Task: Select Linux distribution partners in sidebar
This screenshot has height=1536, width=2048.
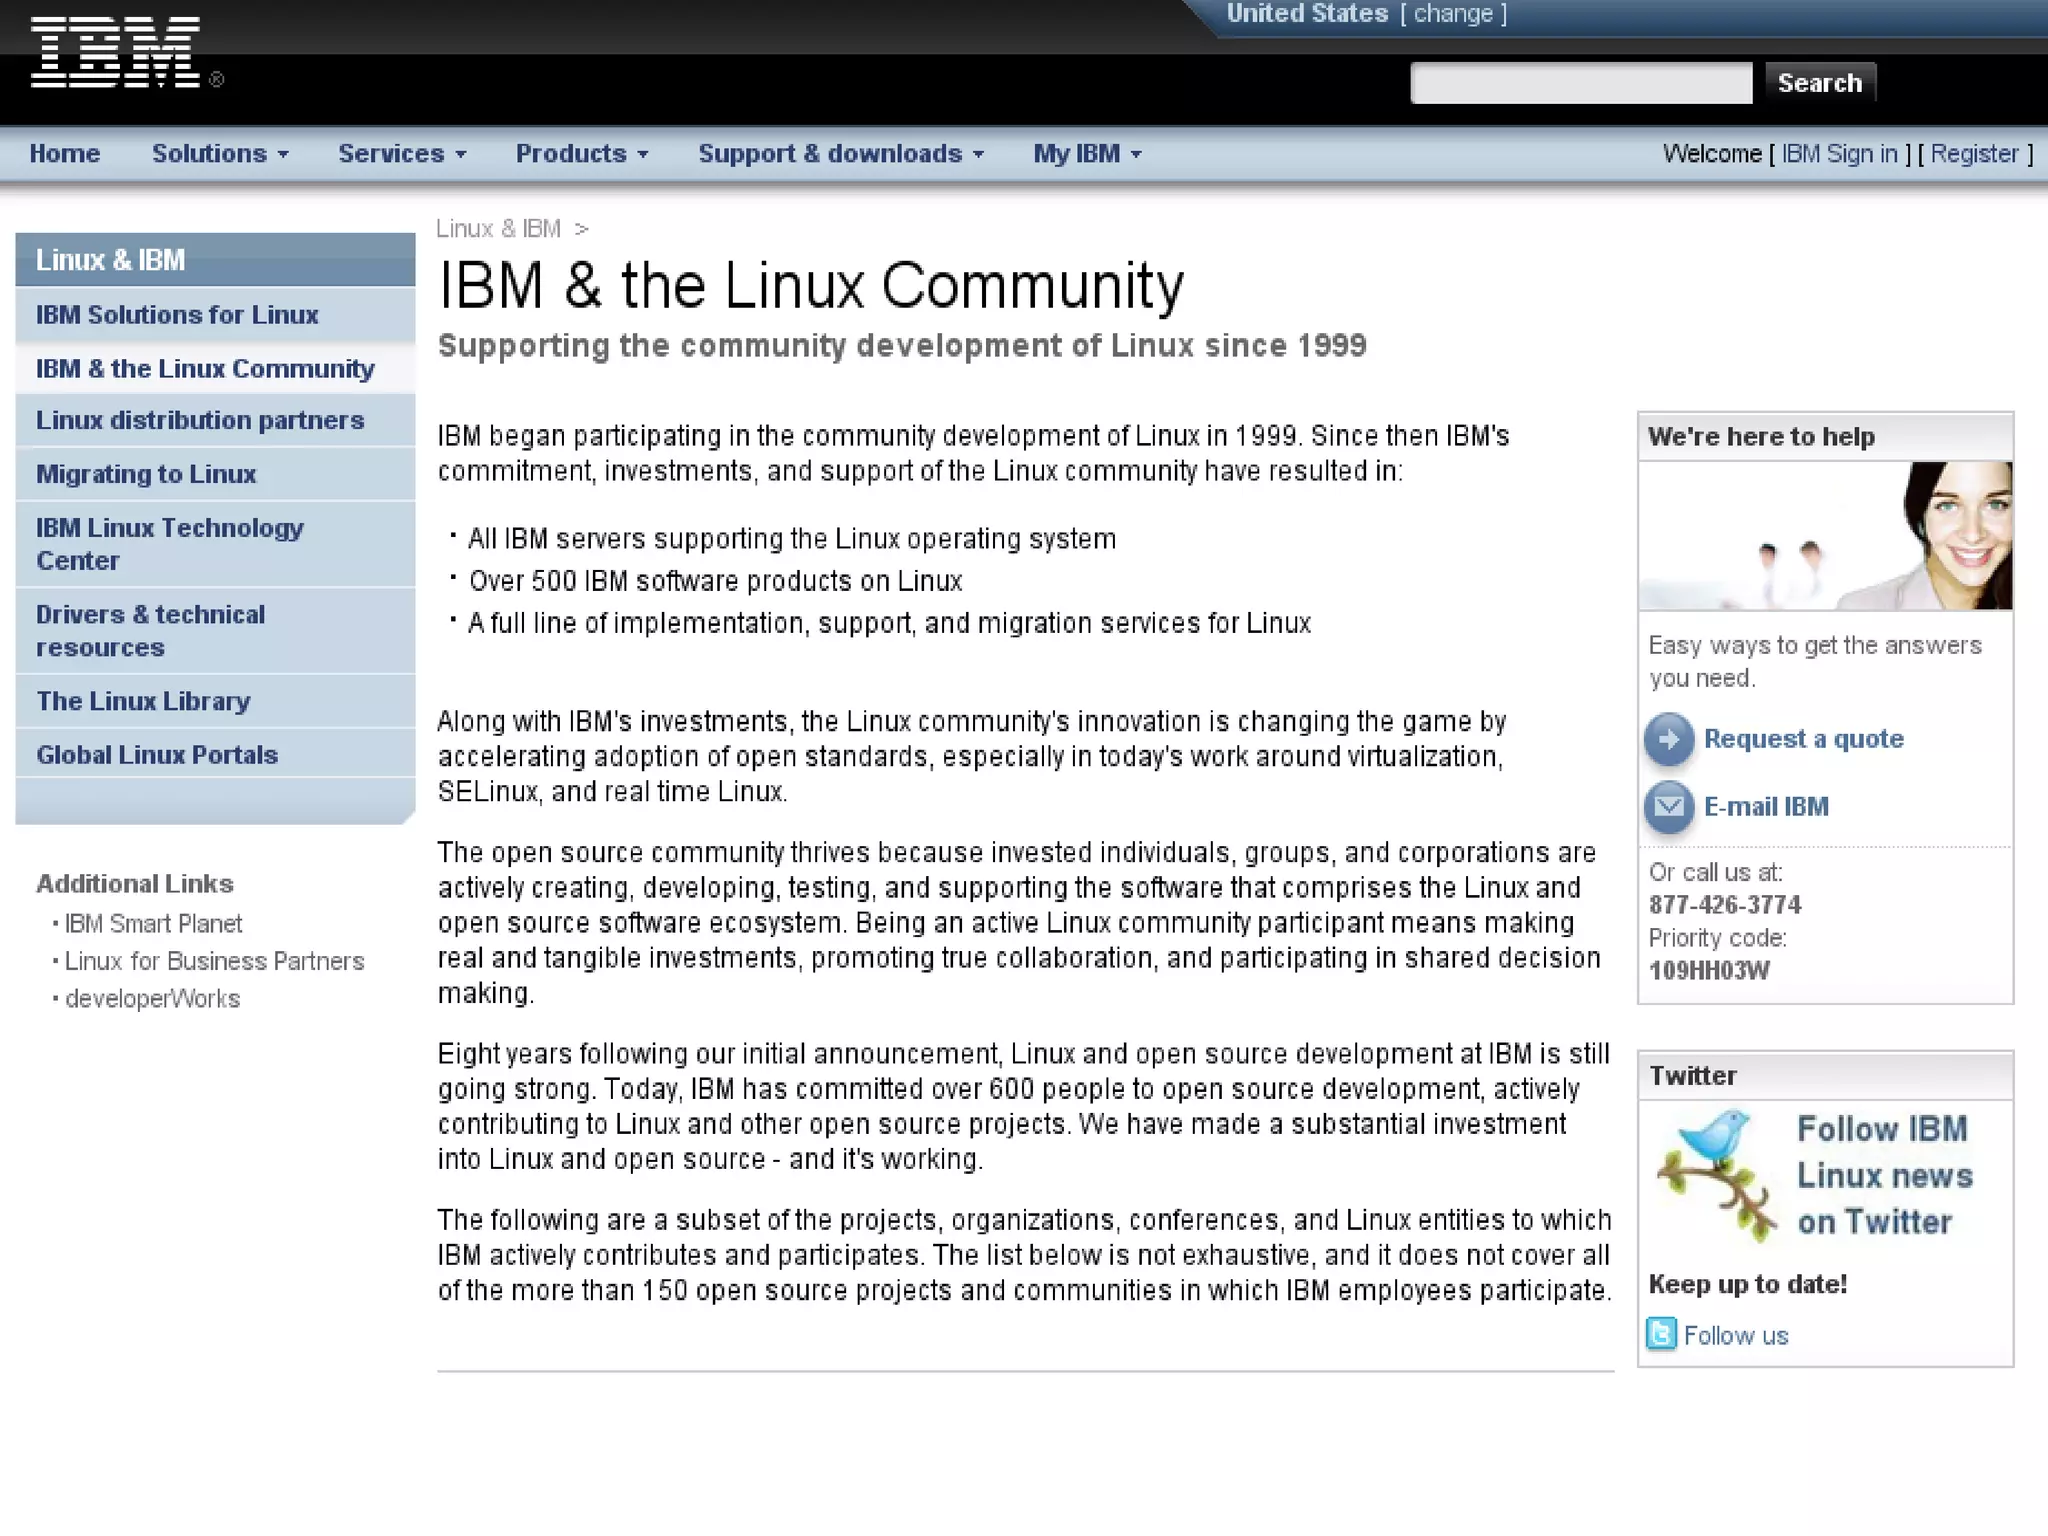Action: click(x=200, y=420)
